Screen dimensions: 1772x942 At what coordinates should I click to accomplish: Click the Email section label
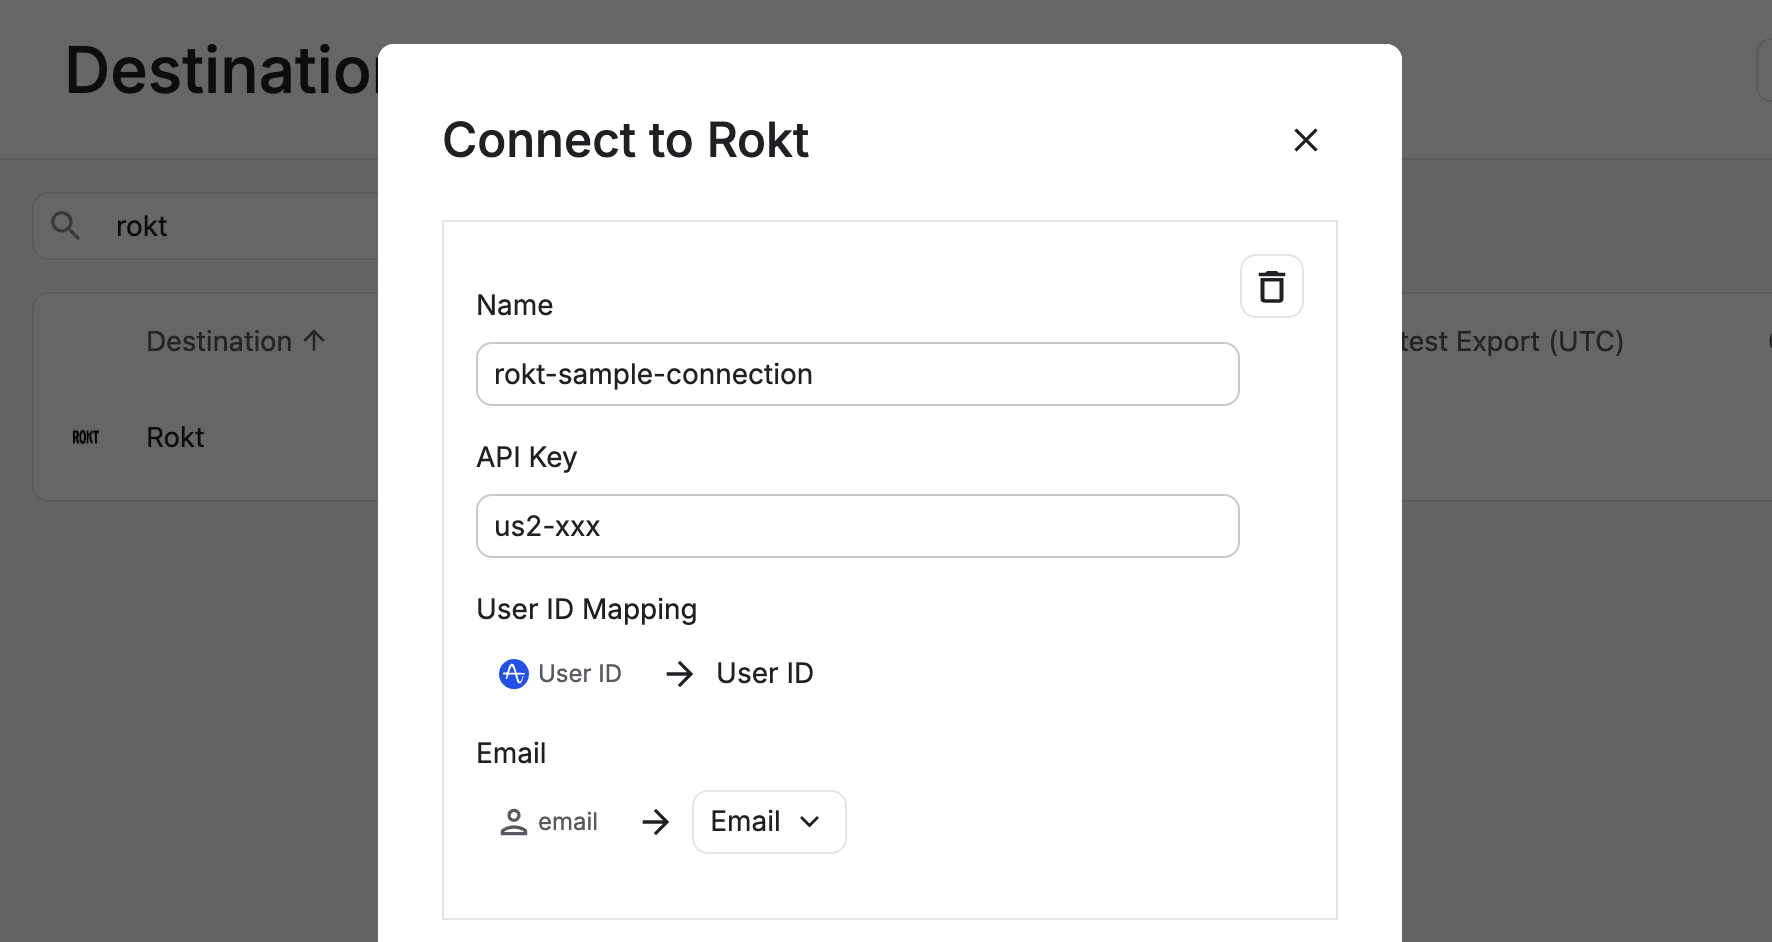511,753
